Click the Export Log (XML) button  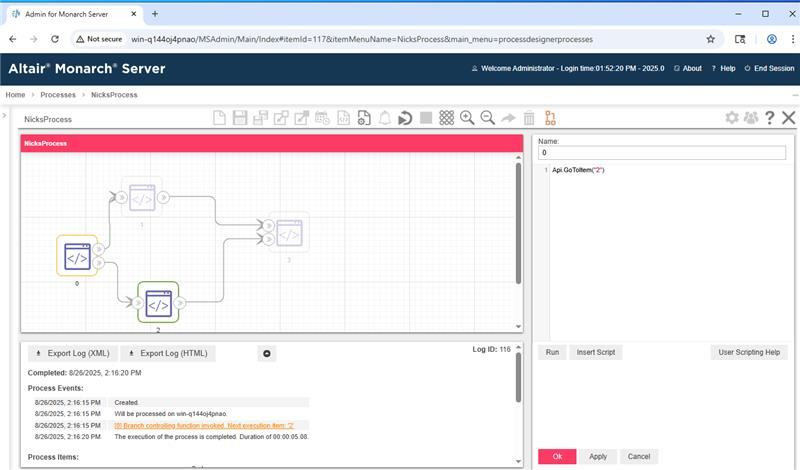coord(73,353)
